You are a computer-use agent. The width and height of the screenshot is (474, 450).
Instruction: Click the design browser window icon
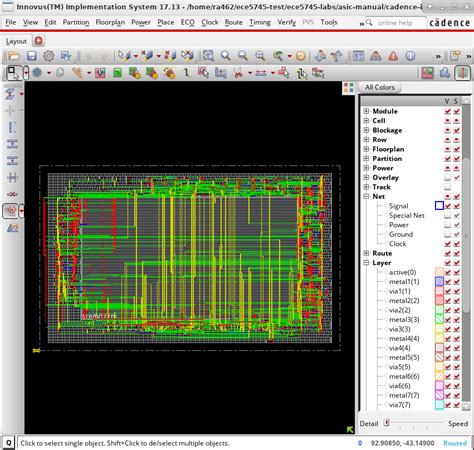(x=358, y=56)
